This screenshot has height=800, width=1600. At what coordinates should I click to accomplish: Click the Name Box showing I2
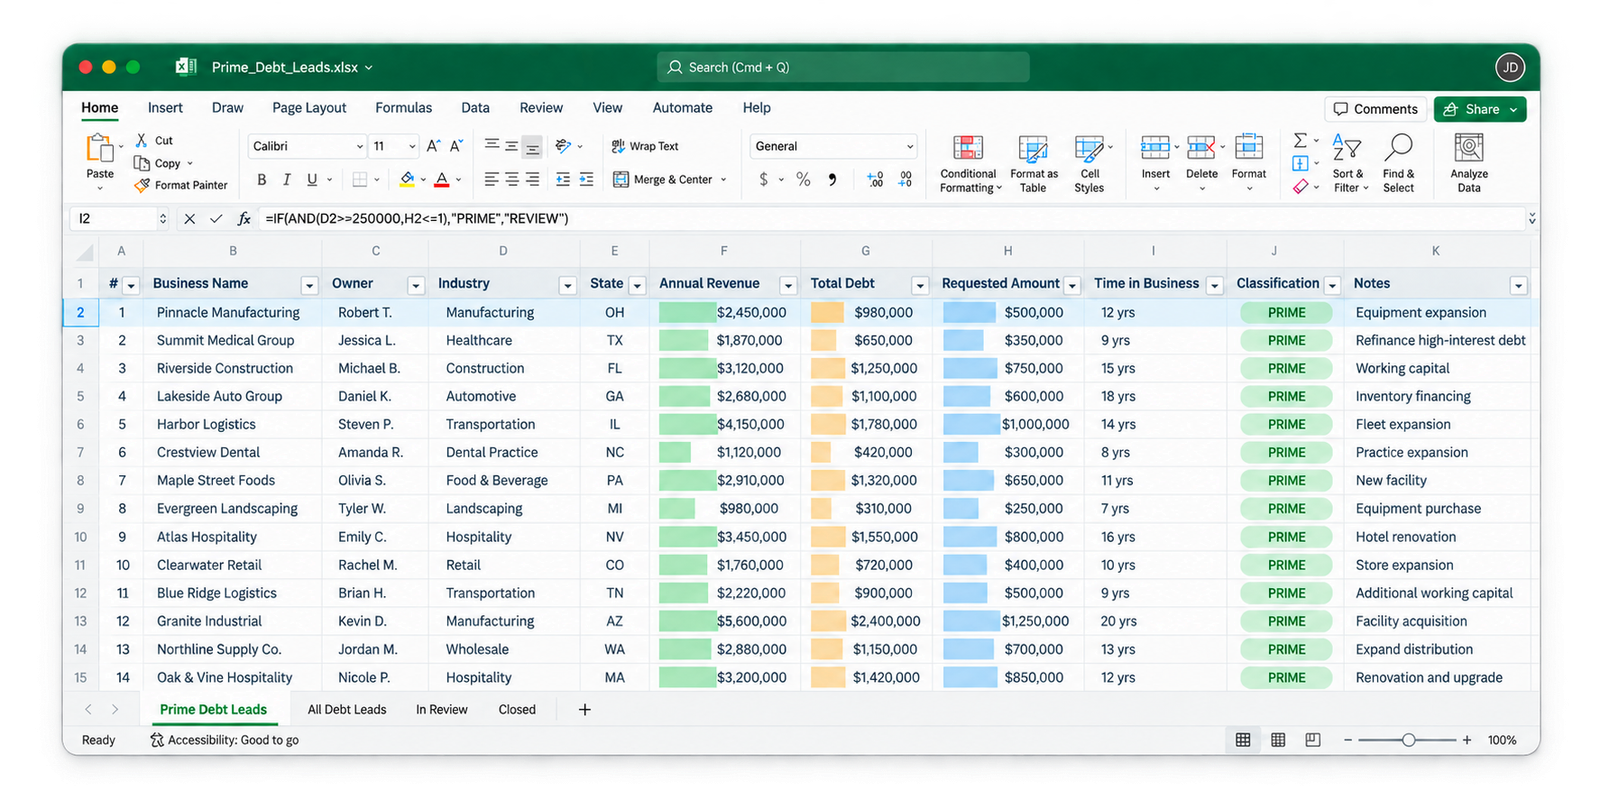click(x=119, y=218)
